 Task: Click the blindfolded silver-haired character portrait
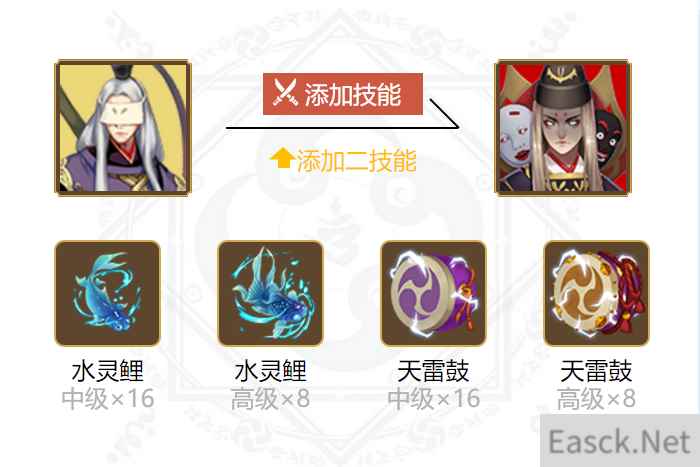[123, 128]
